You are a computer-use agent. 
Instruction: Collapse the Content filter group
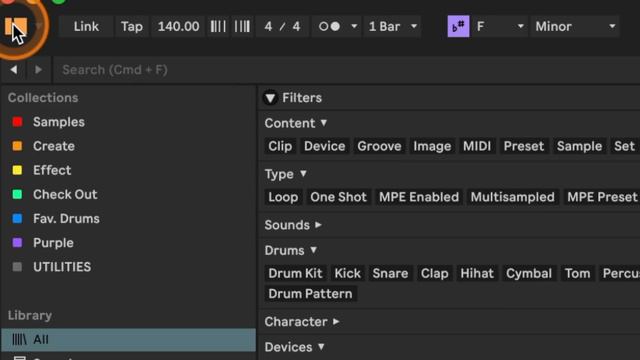(324, 123)
